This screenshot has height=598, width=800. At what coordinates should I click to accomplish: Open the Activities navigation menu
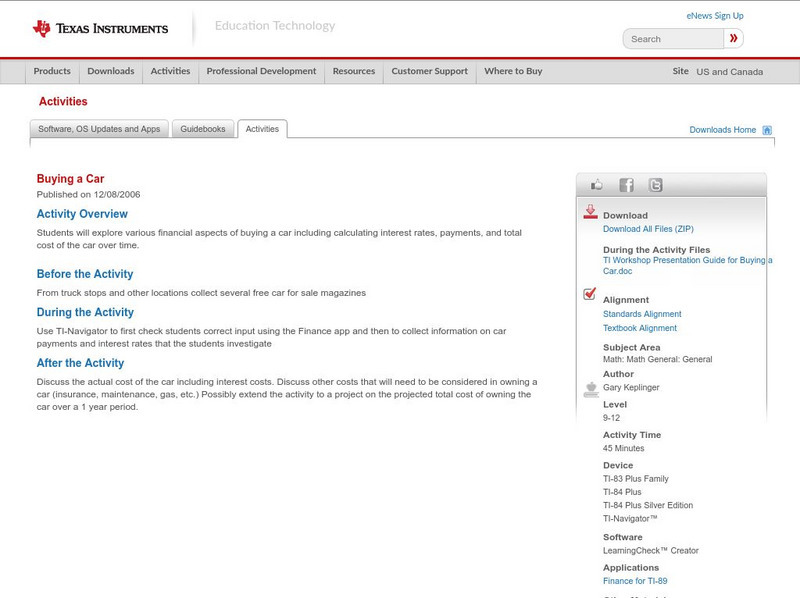[170, 71]
